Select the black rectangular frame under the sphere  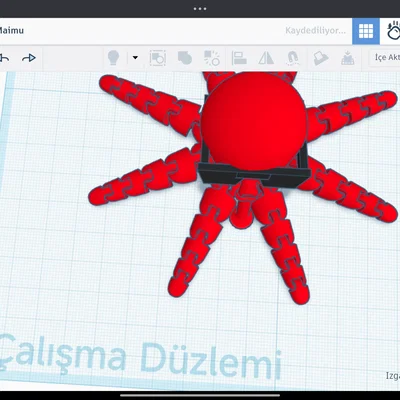coord(254,176)
